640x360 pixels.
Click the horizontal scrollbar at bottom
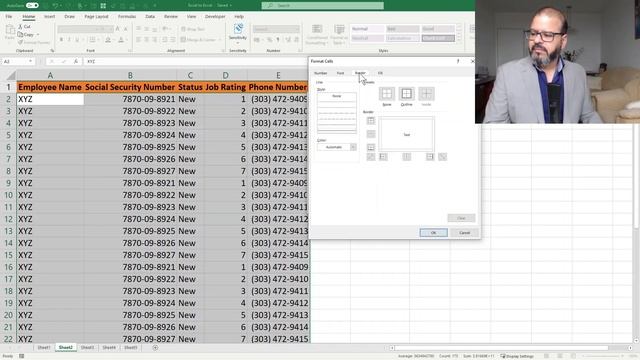click(x=502, y=348)
